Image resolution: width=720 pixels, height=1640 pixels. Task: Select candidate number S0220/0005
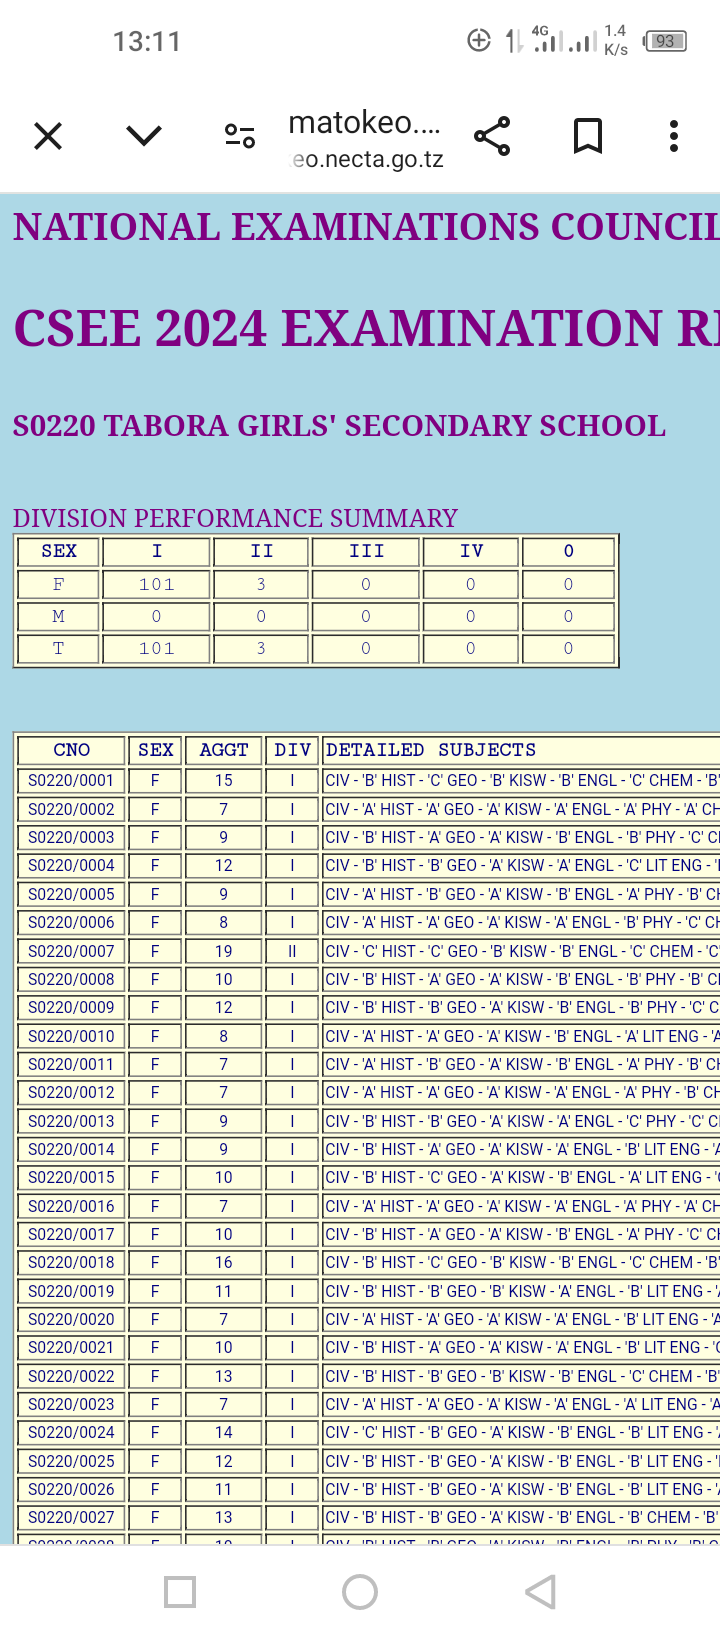[x=71, y=894]
